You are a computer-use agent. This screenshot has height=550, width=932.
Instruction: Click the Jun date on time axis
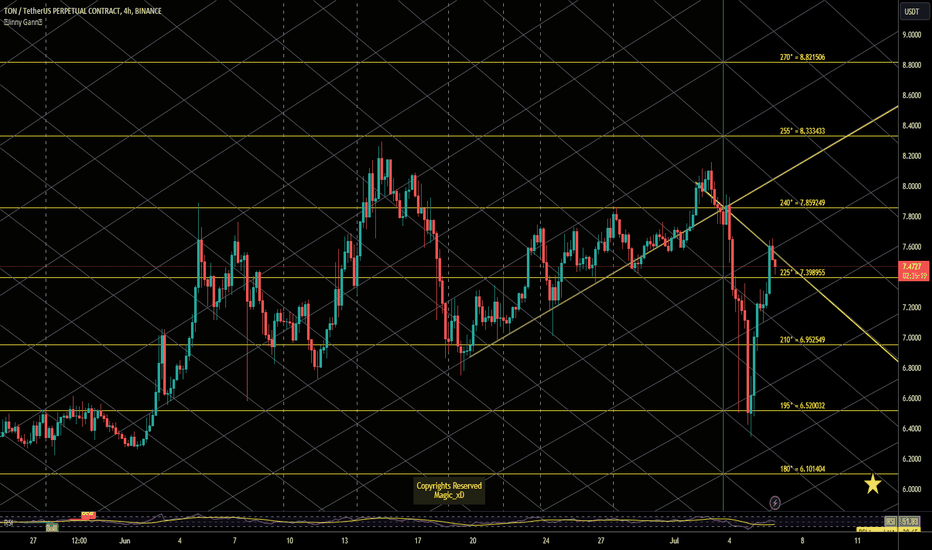click(x=124, y=541)
